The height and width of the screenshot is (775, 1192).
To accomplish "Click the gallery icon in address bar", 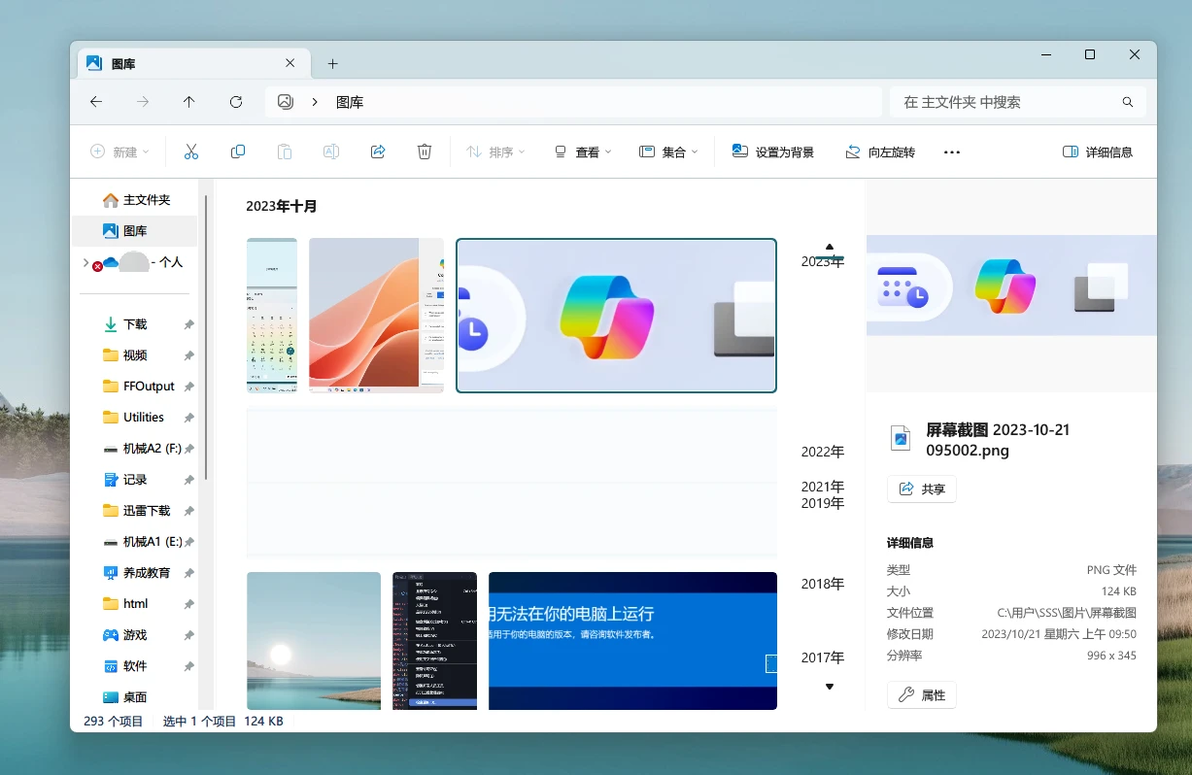I will (285, 102).
